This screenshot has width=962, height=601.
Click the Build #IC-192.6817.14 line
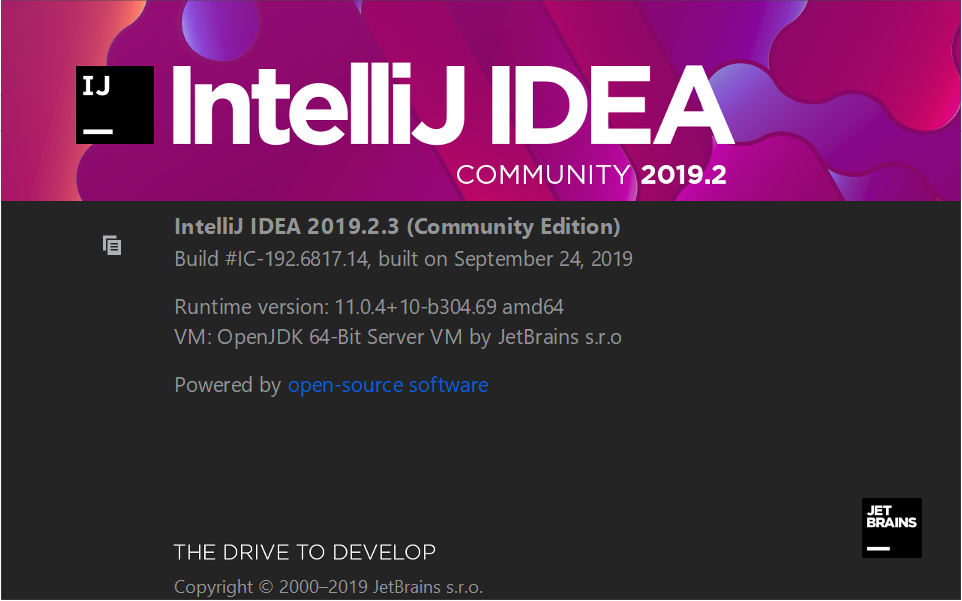[x=403, y=259]
